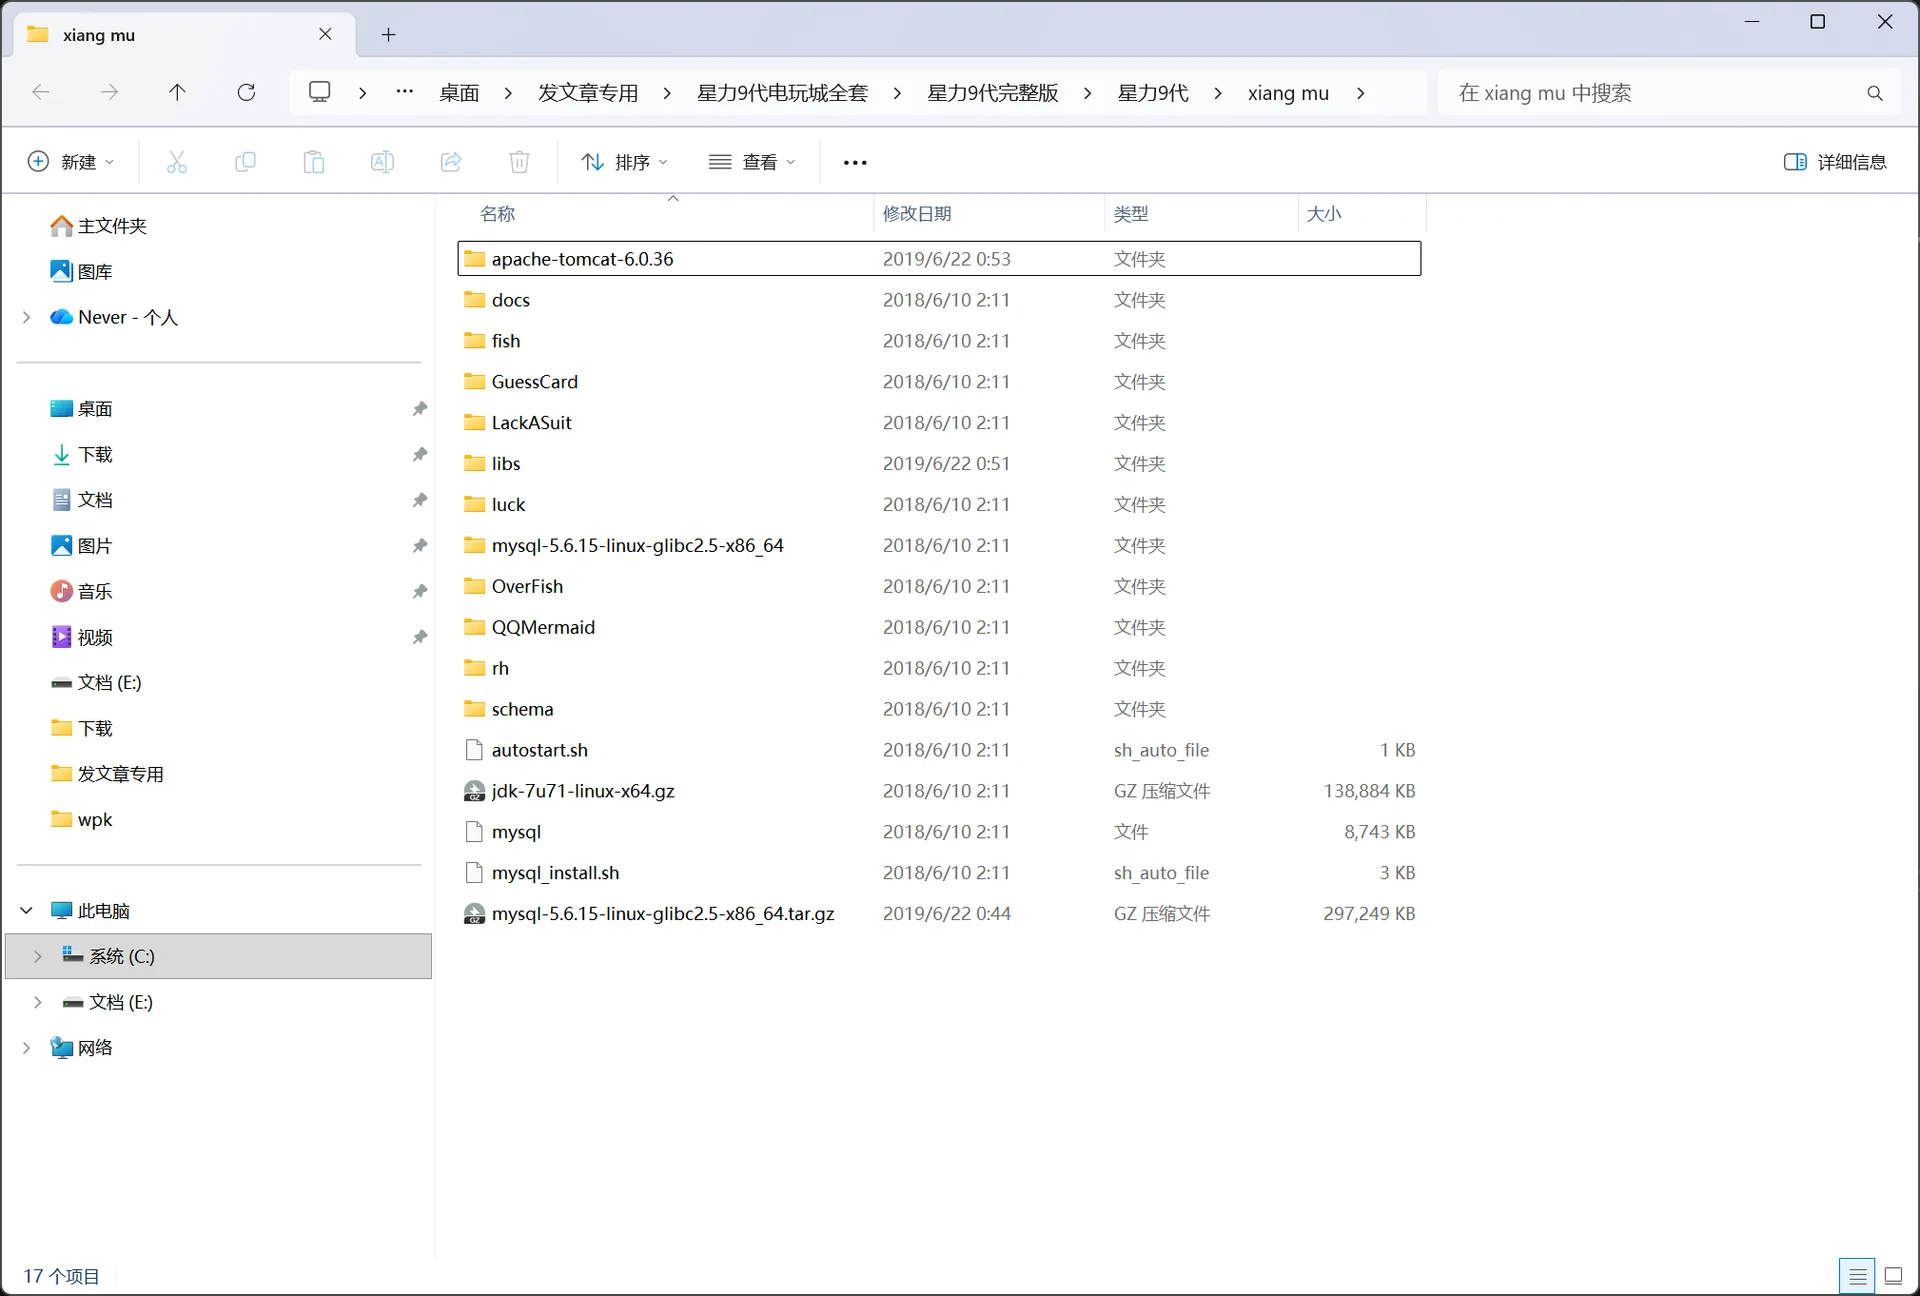1920x1296 pixels.
Task: Click the Cut scissors icon
Action: 177,162
